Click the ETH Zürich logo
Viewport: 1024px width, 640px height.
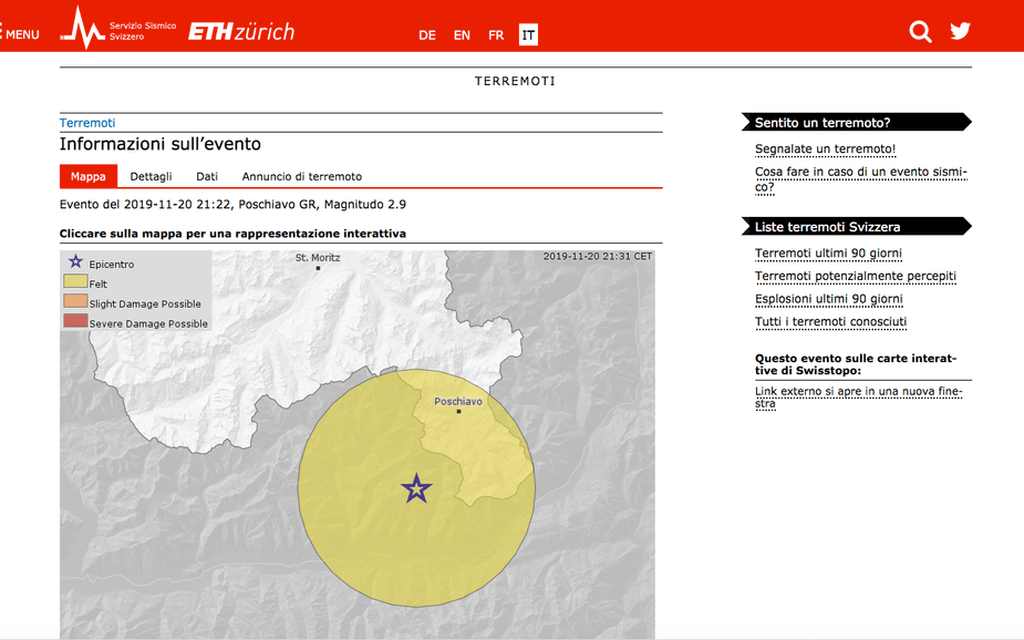tap(240, 30)
